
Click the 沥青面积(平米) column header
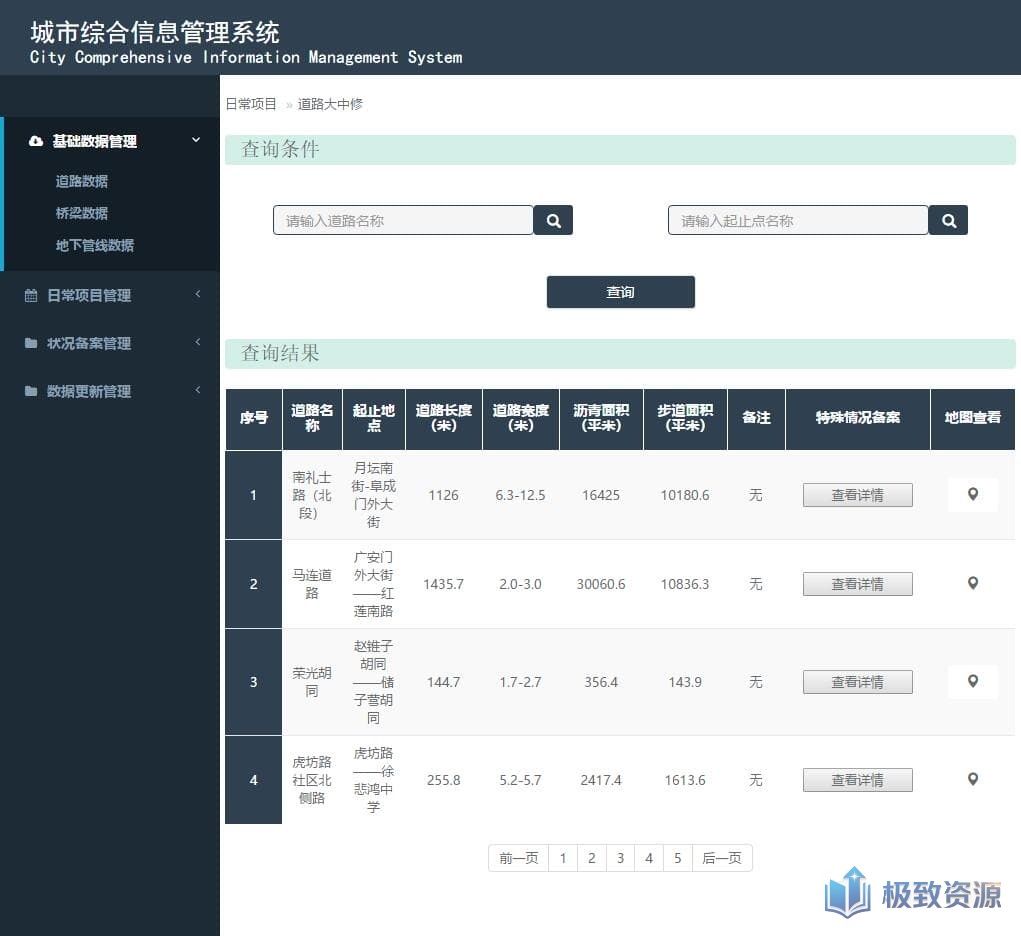click(601, 419)
